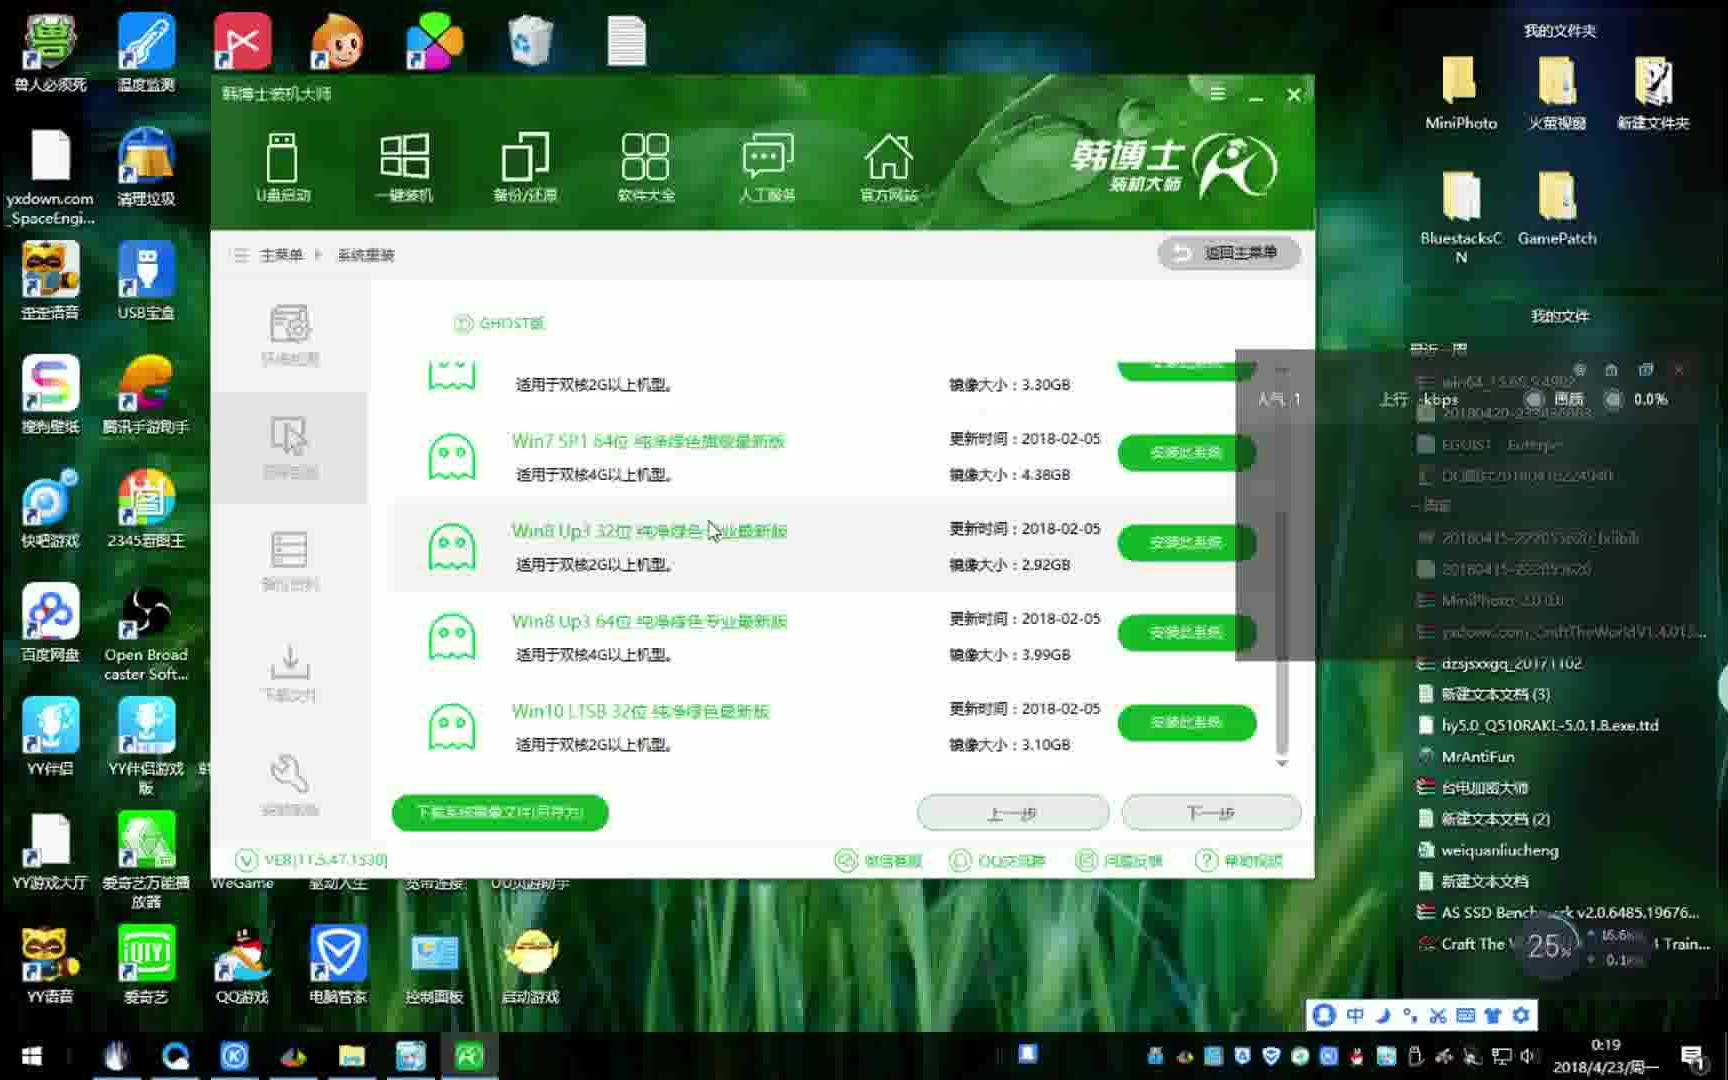The height and width of the screenshot is (1080, 1728).
Task: Open the 主菜单 breadcrumb dropdown
Action: (279, 255)
